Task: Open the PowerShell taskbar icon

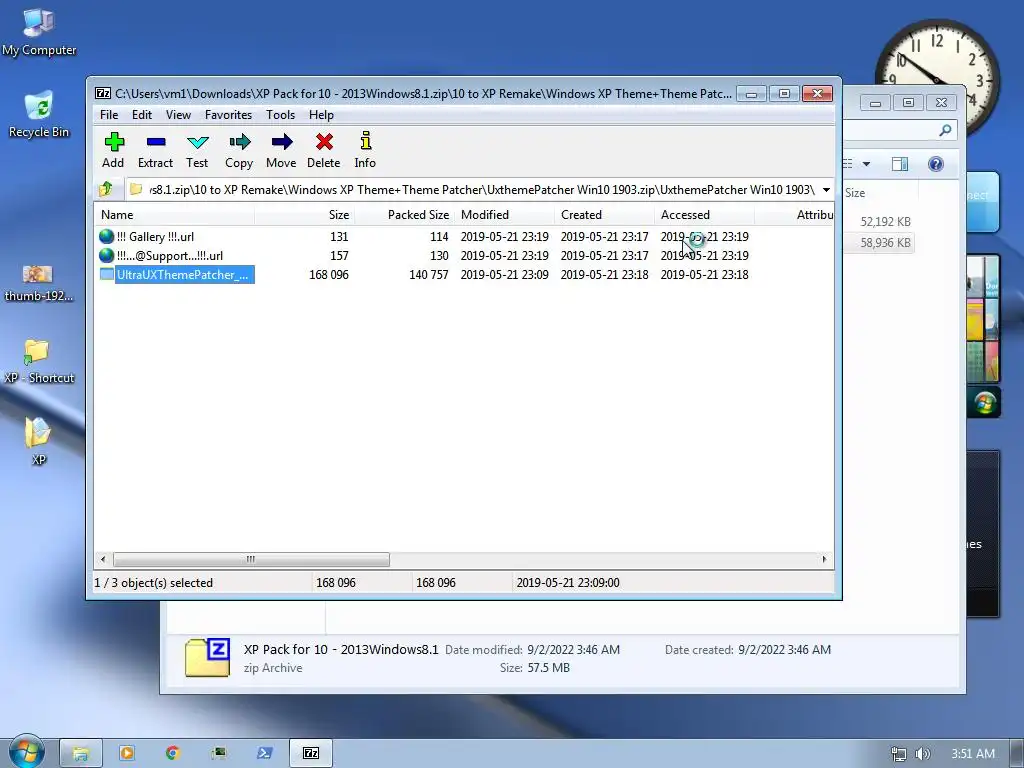Action: (x=264, y=753)
